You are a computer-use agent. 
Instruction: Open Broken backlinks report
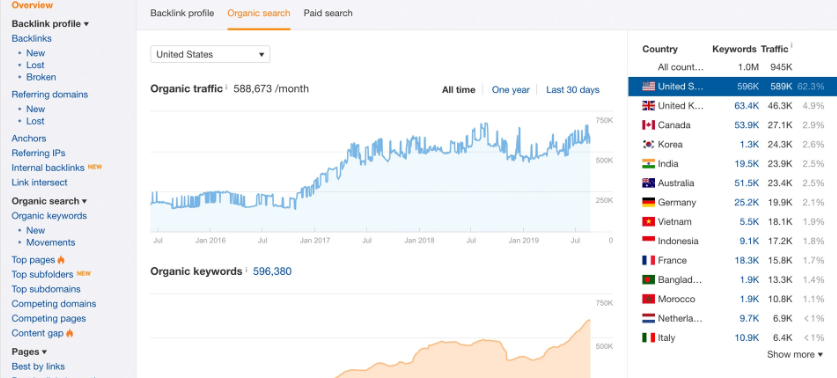click(x=41, y=77)
